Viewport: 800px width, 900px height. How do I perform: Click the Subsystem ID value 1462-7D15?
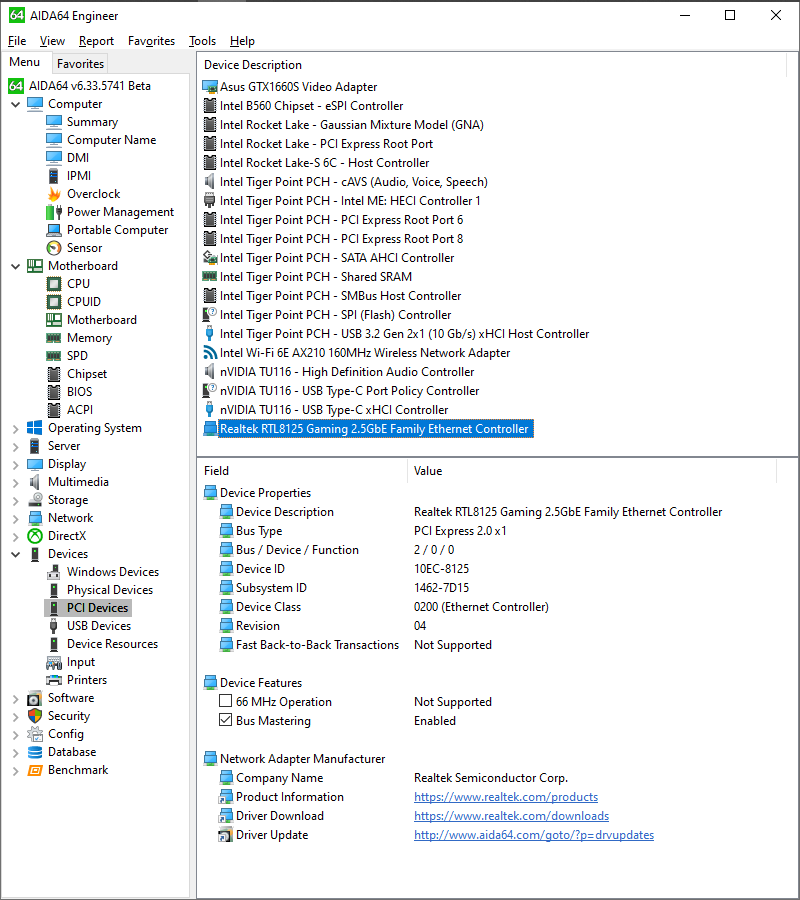[x=441, y=588]
